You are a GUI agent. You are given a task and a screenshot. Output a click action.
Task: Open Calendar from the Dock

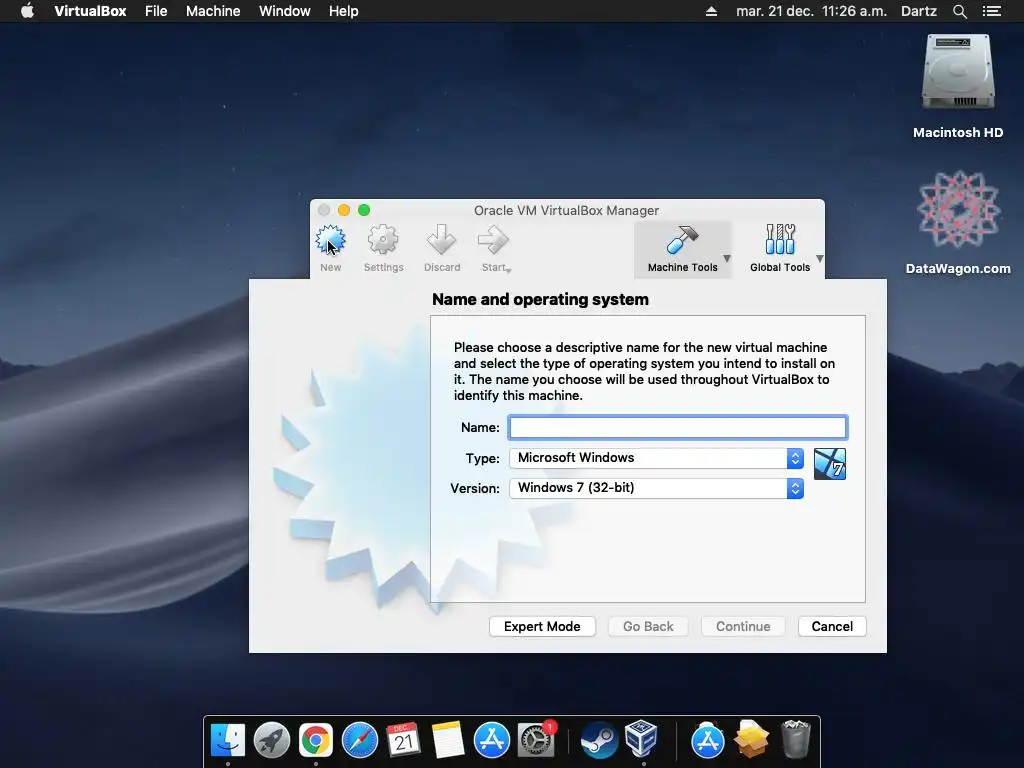click(404, 740)
